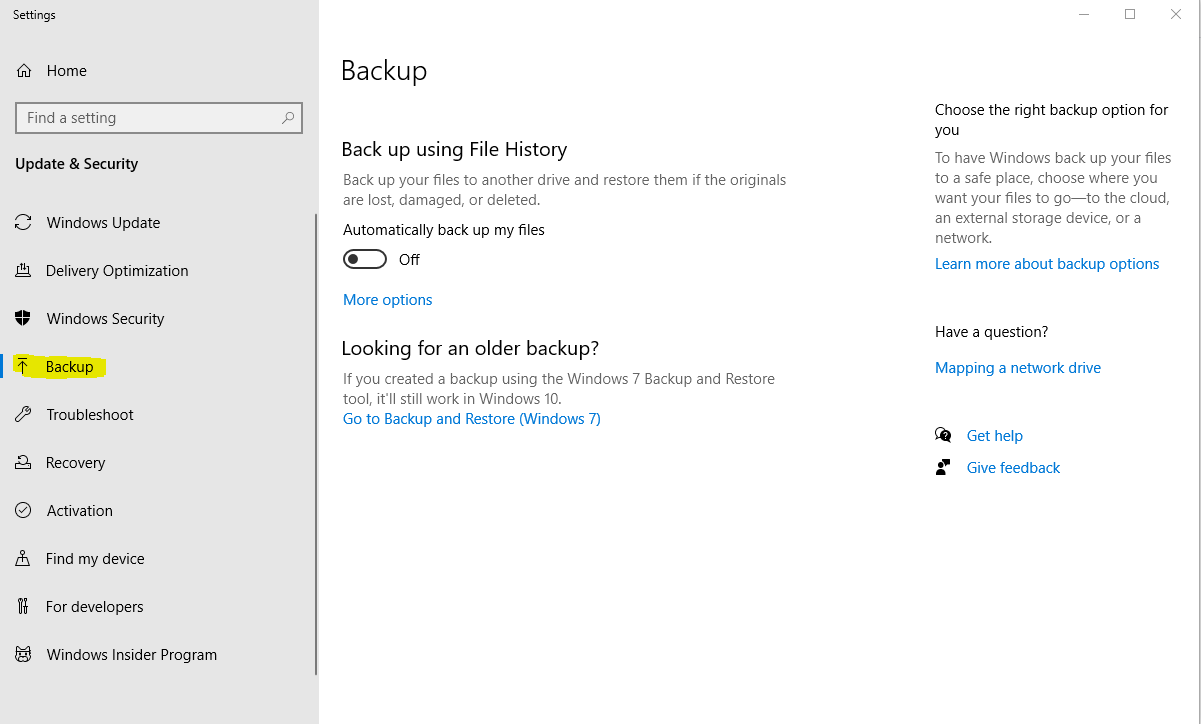1201x724 pixels.
Task: Click the sidebar vertical scrollbar
Action: [x=316, y=444]
